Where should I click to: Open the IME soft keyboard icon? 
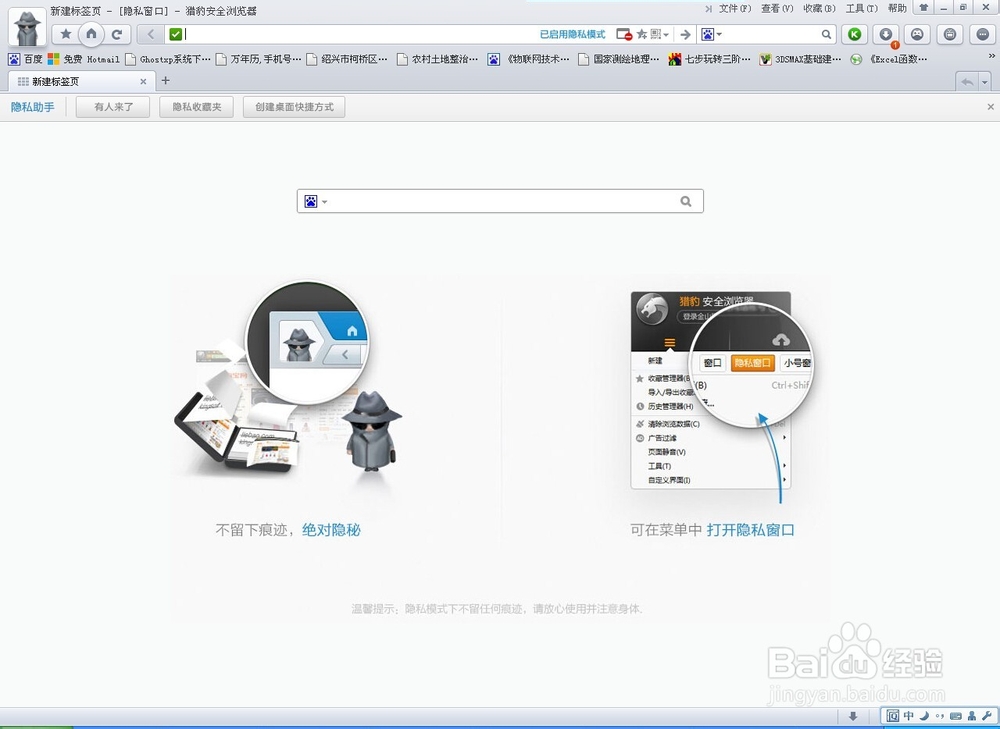[955, 716]
